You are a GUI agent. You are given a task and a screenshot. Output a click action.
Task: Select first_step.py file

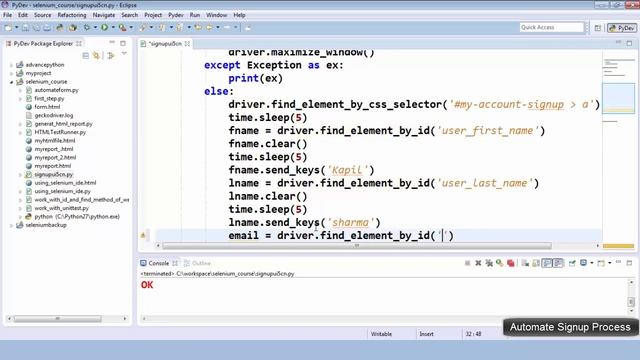coord(49,98)
